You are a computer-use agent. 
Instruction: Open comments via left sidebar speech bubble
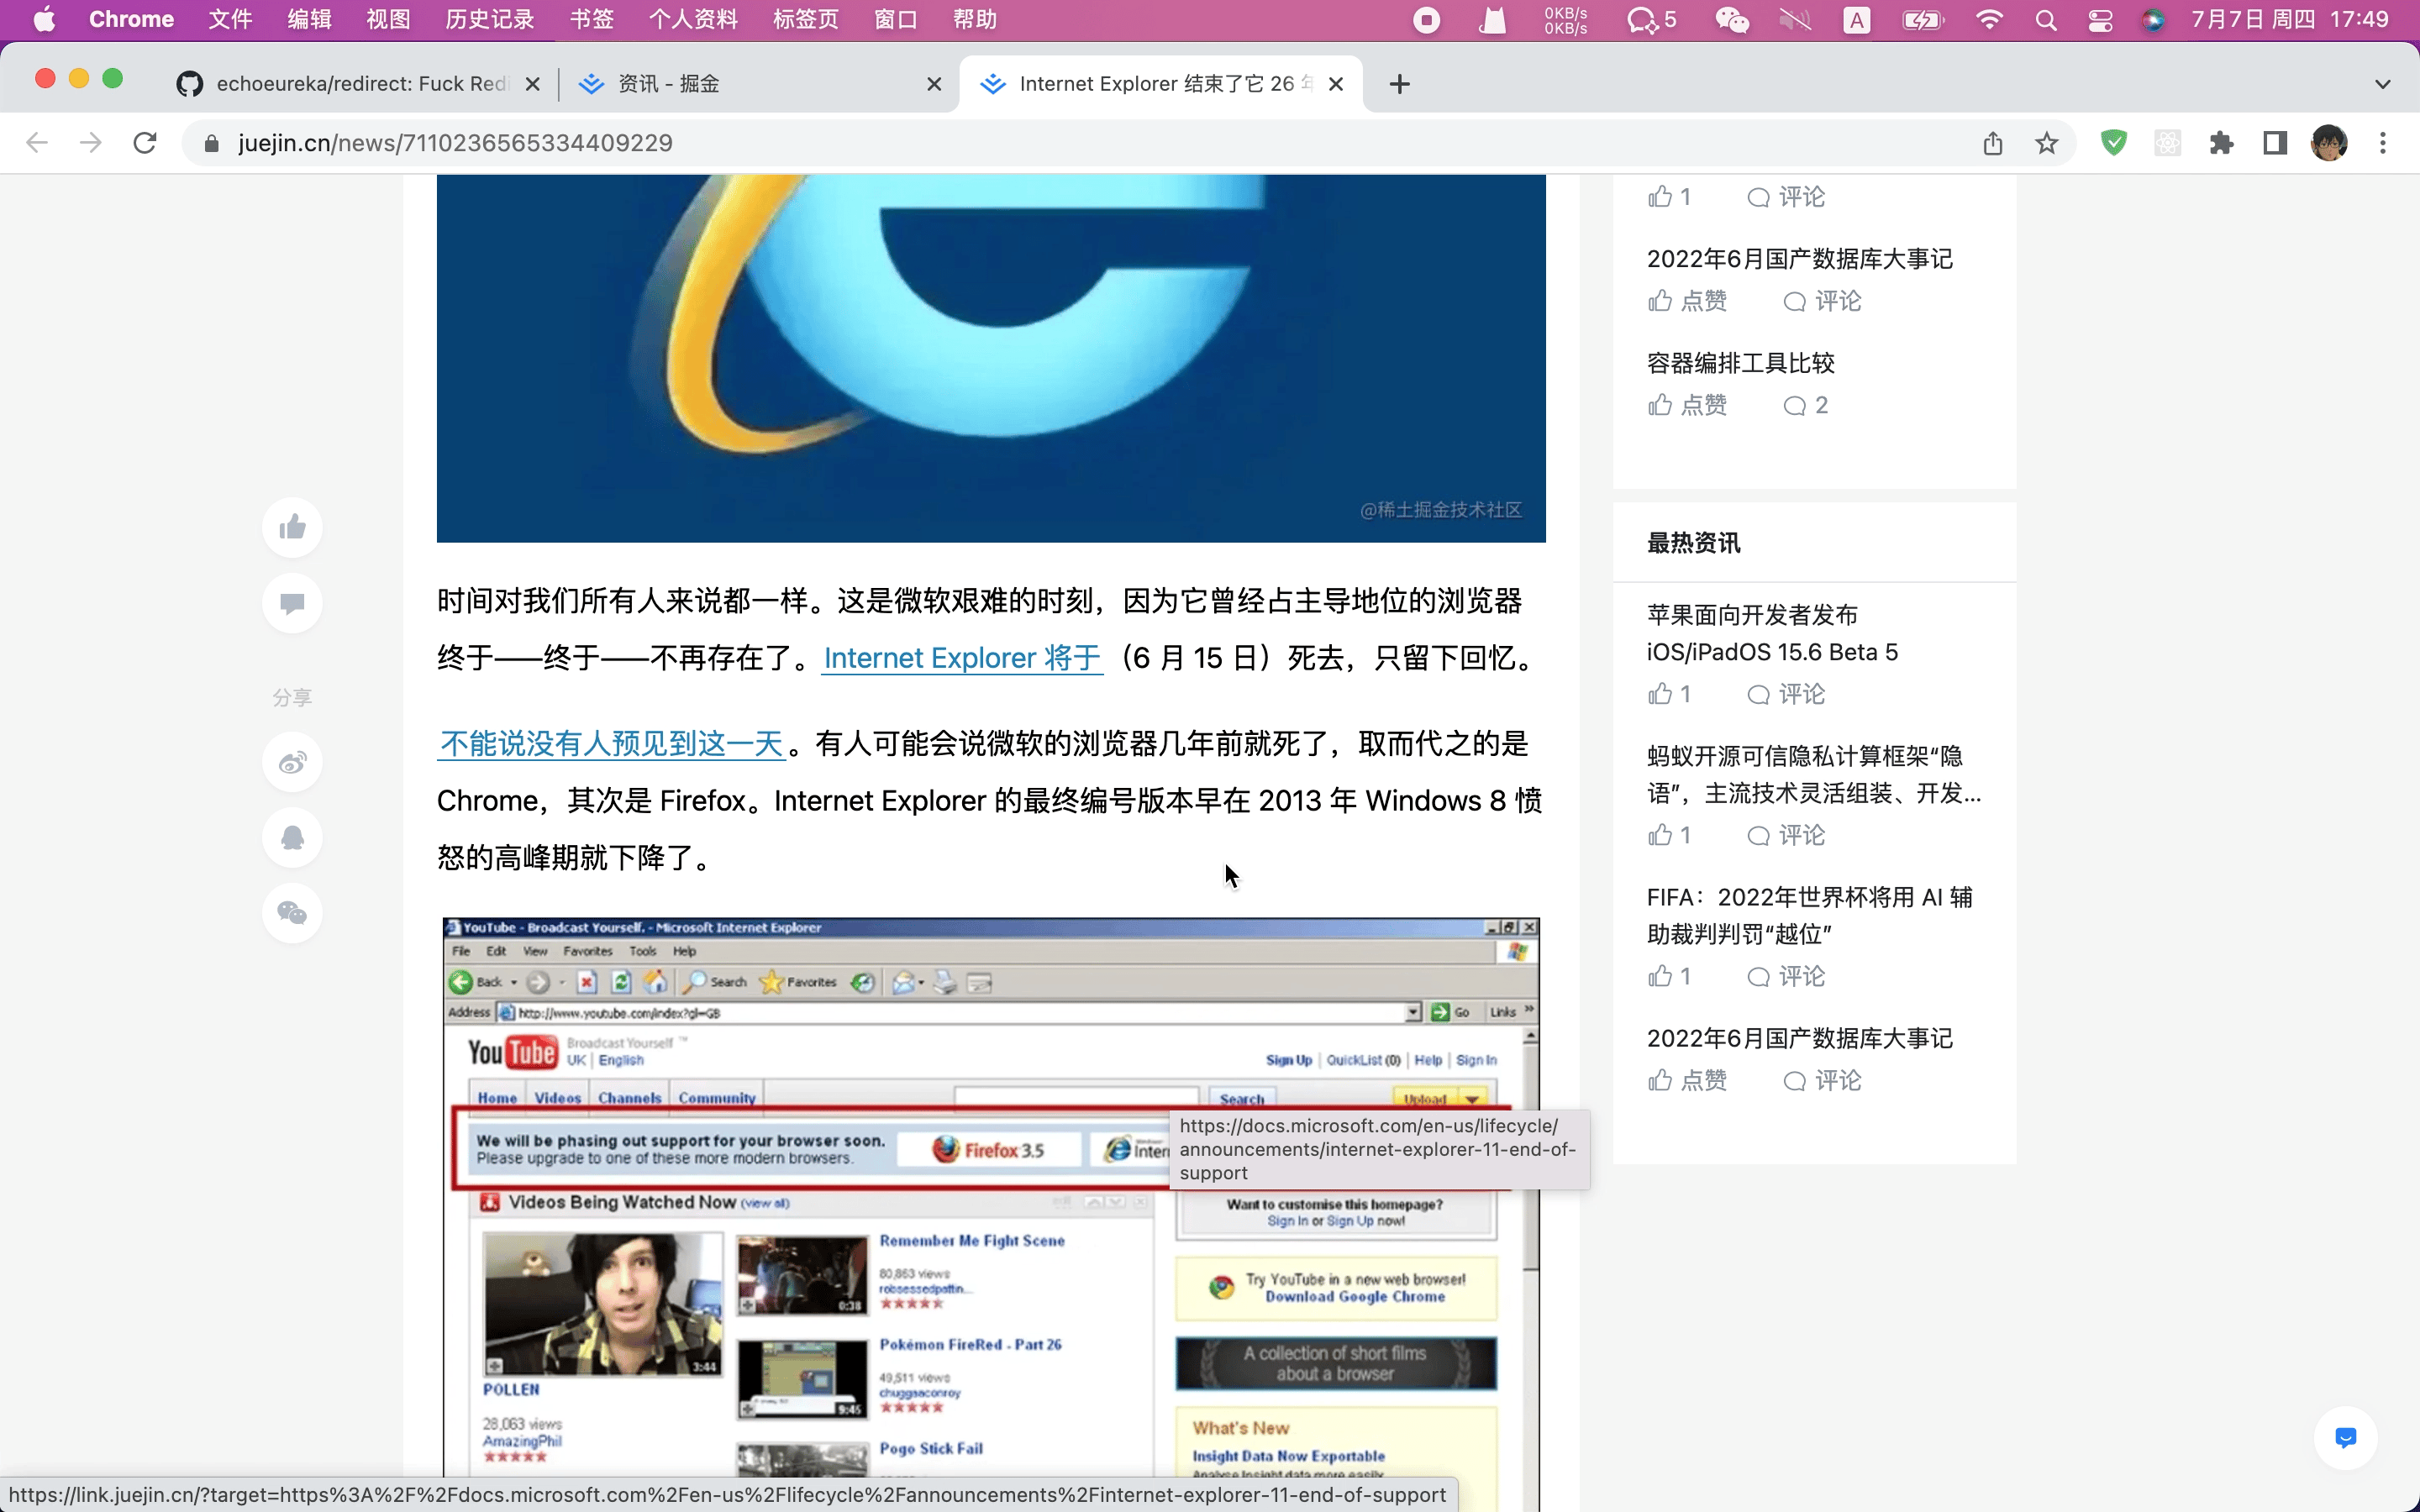click(292, 603)
